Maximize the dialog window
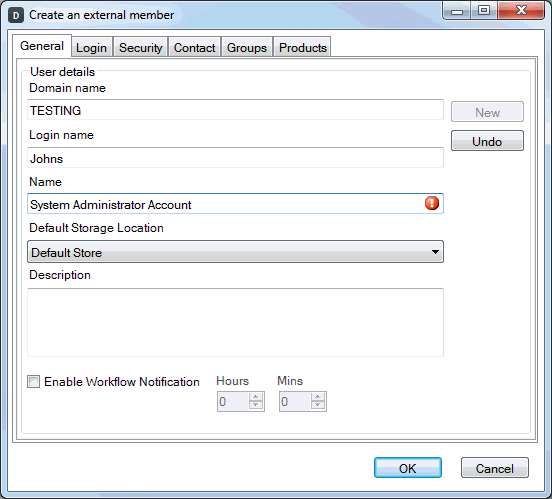Screen dimensions: 552x499 pos(484,10)
